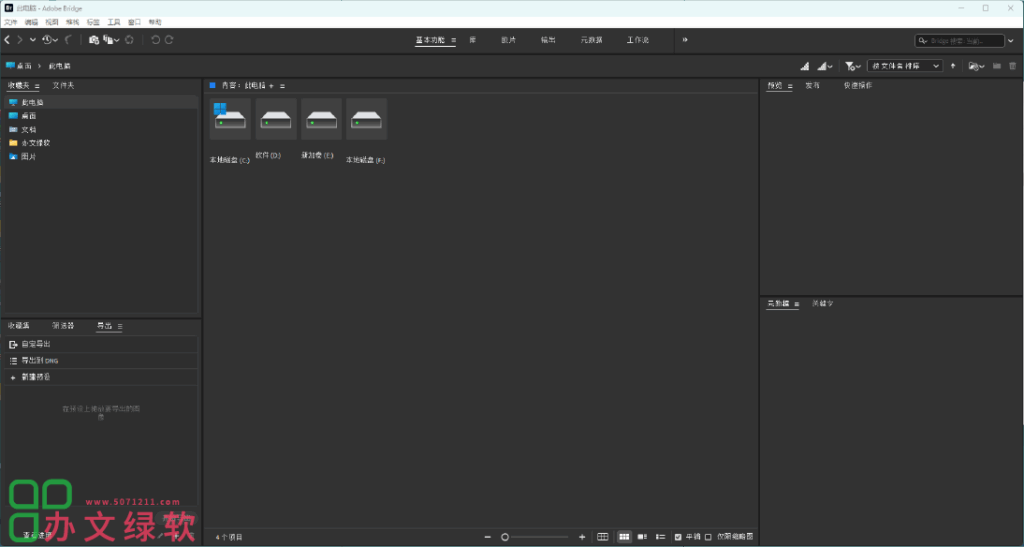Viewport: 1024px width, 547px height.
Task: Click the delete trash icon
Action: 1013,66
